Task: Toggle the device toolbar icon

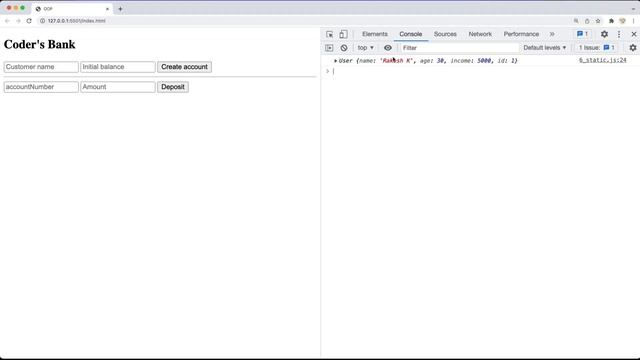Action: click(343, 34)
